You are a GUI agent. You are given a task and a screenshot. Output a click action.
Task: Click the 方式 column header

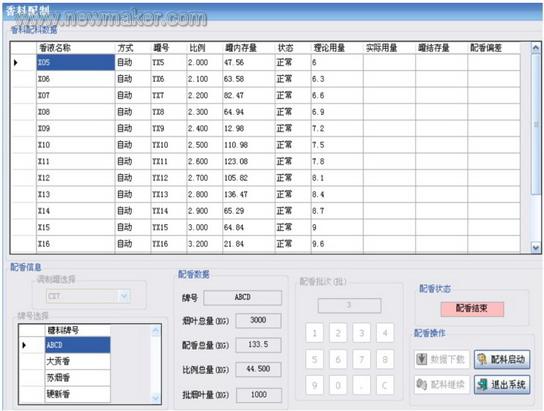tap(133, 48)
